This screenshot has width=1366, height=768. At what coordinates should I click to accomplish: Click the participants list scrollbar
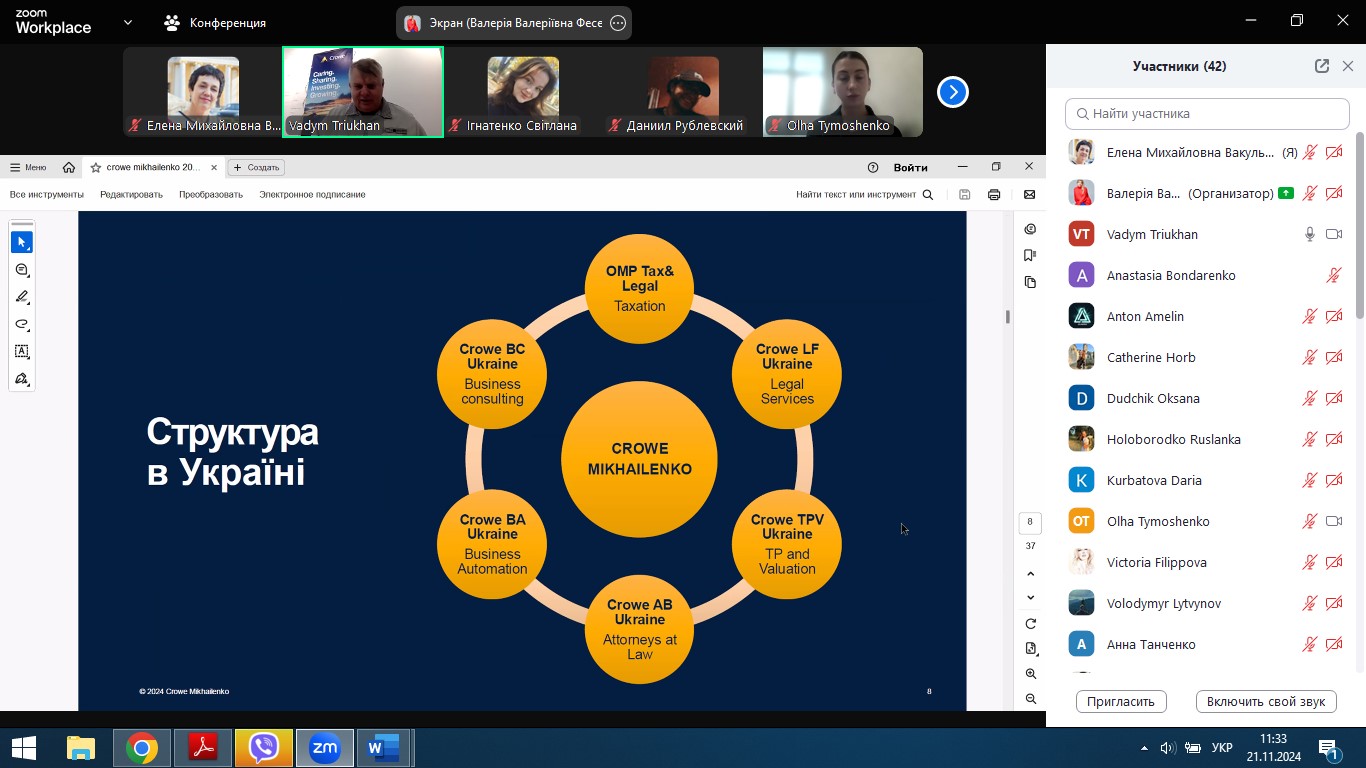(1360, 225)
